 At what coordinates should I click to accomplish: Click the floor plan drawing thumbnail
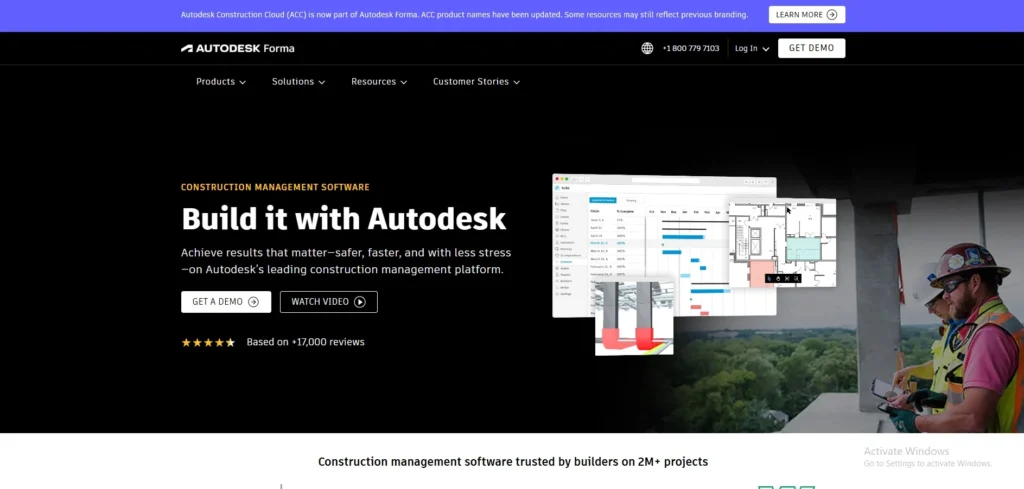(782, 242)
